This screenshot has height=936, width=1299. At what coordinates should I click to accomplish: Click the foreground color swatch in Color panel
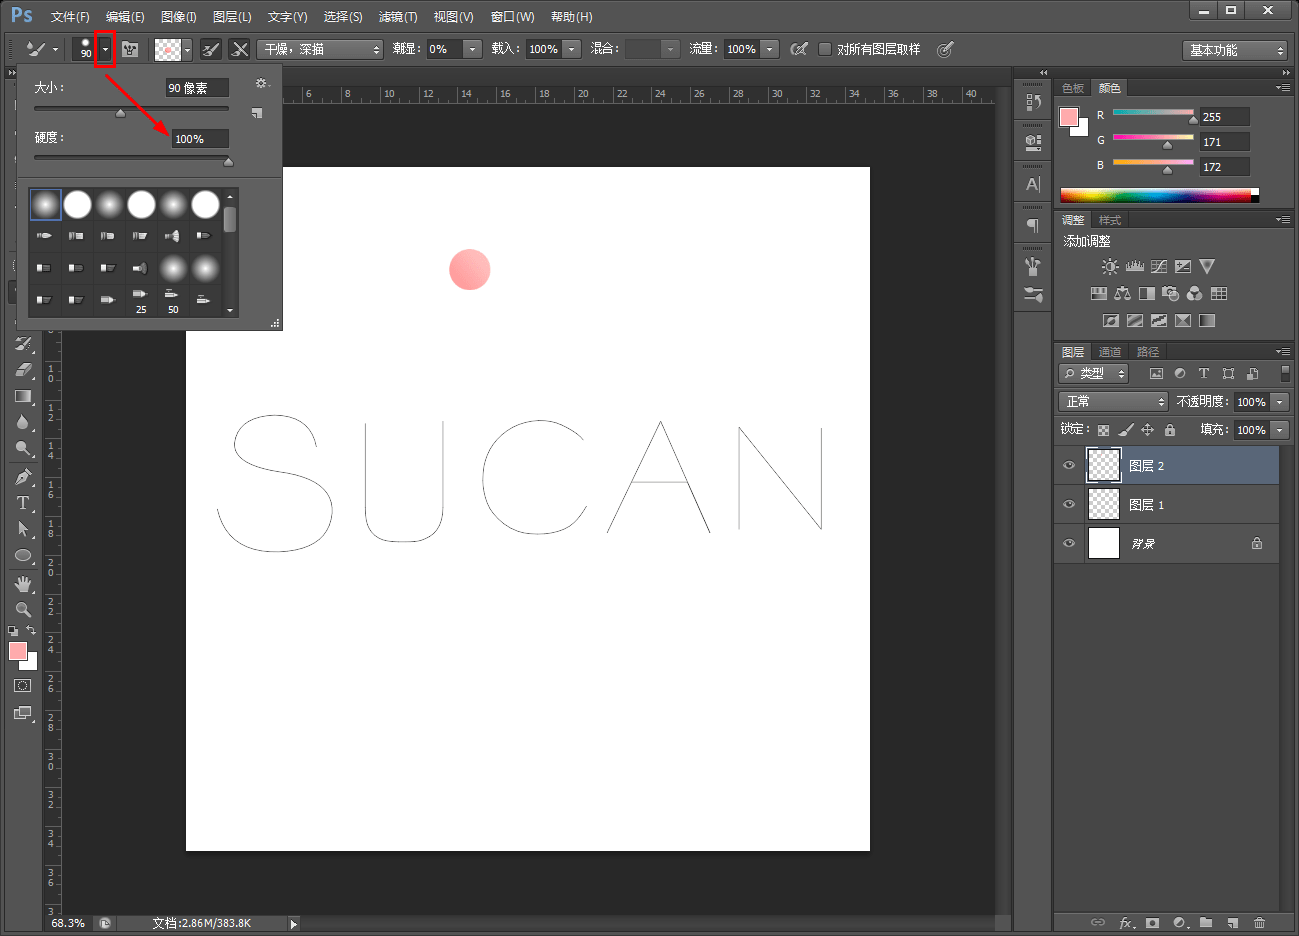point(1069,117)
